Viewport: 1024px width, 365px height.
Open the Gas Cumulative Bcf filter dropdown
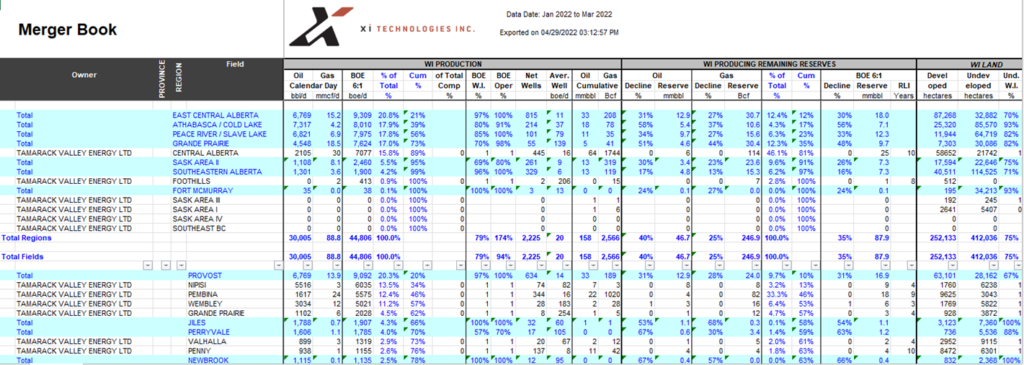tap(616, 265)
